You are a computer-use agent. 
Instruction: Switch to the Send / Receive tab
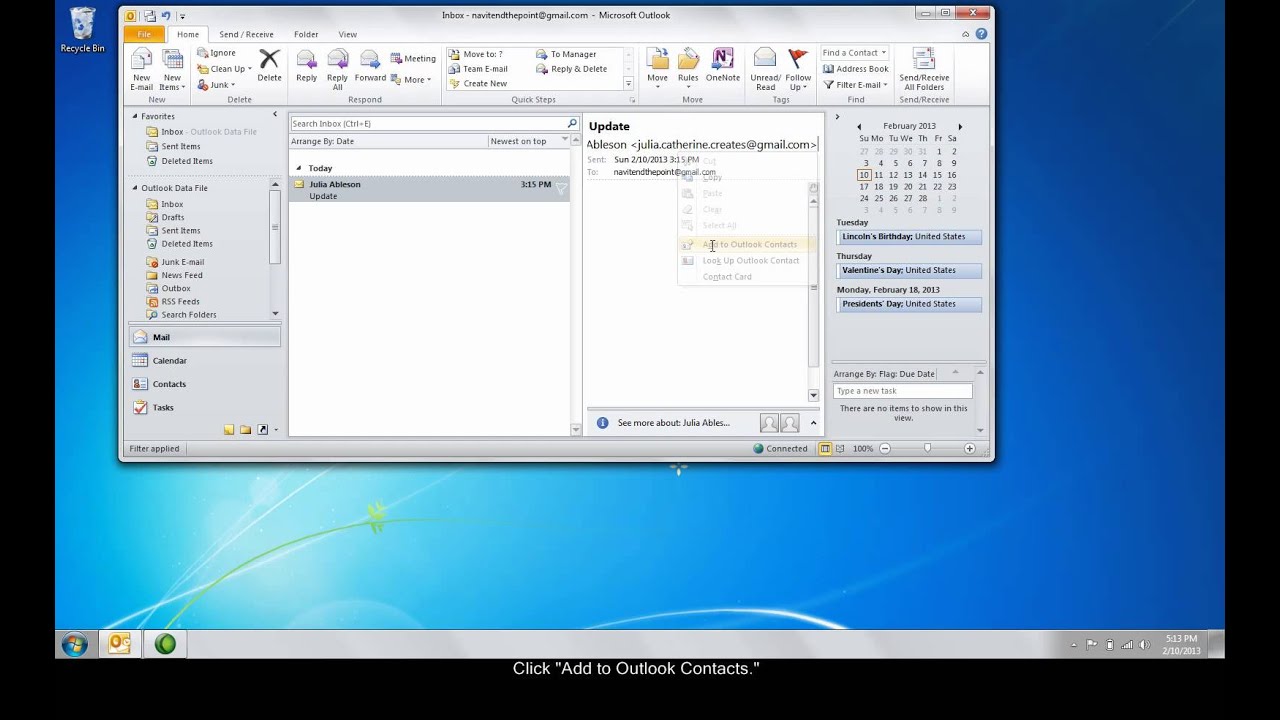[246, 34]
